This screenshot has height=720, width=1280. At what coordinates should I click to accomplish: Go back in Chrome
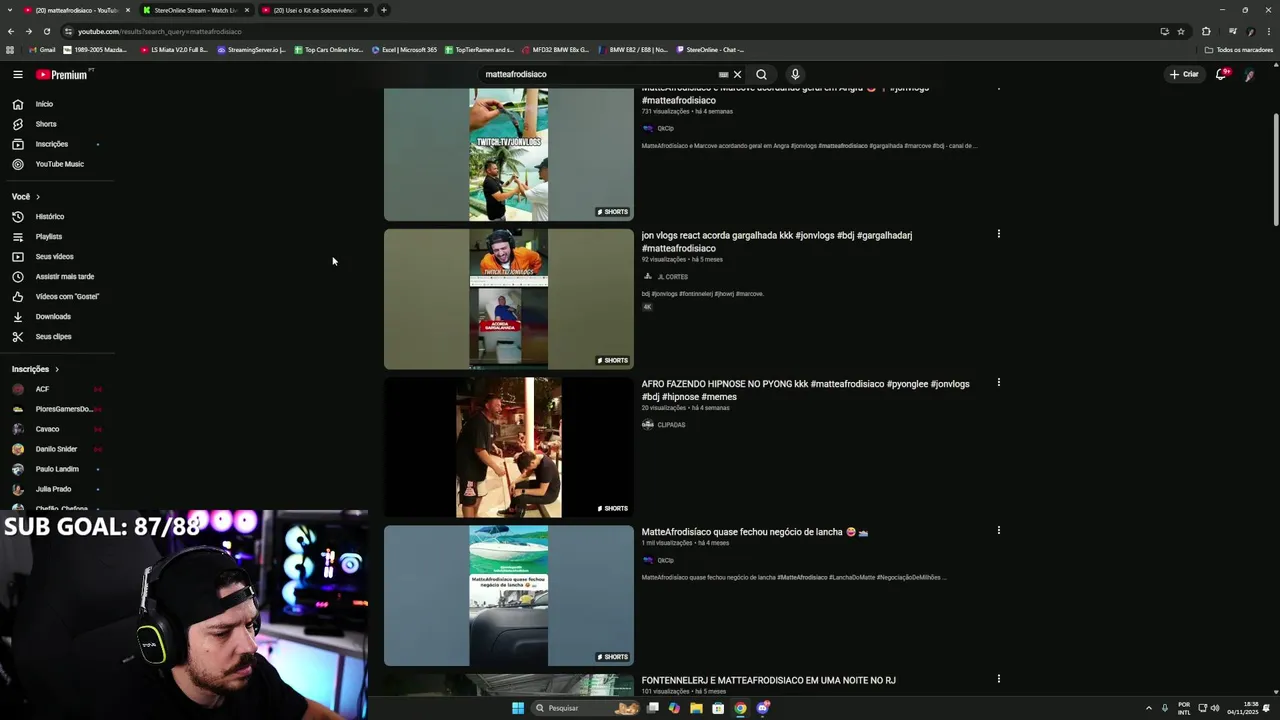[11, 31]
